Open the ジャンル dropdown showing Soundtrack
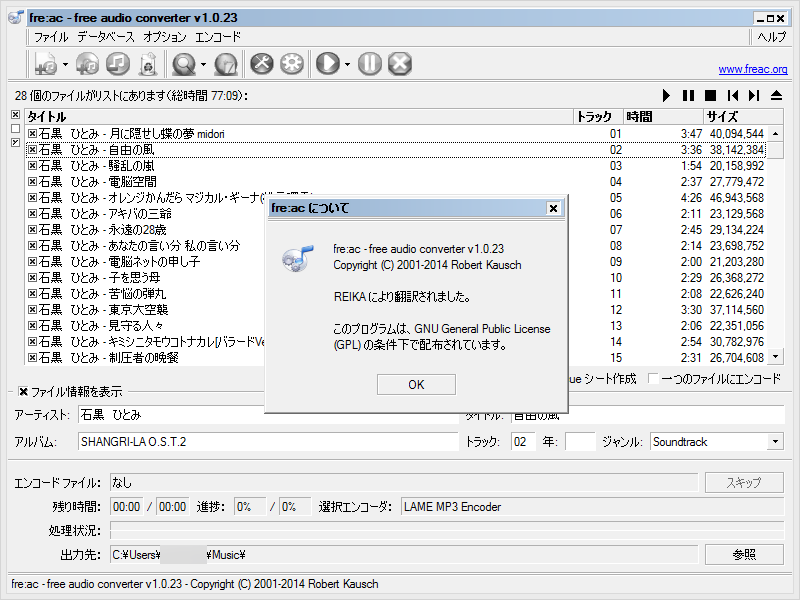The image size is (800, 600). point(773,441)
